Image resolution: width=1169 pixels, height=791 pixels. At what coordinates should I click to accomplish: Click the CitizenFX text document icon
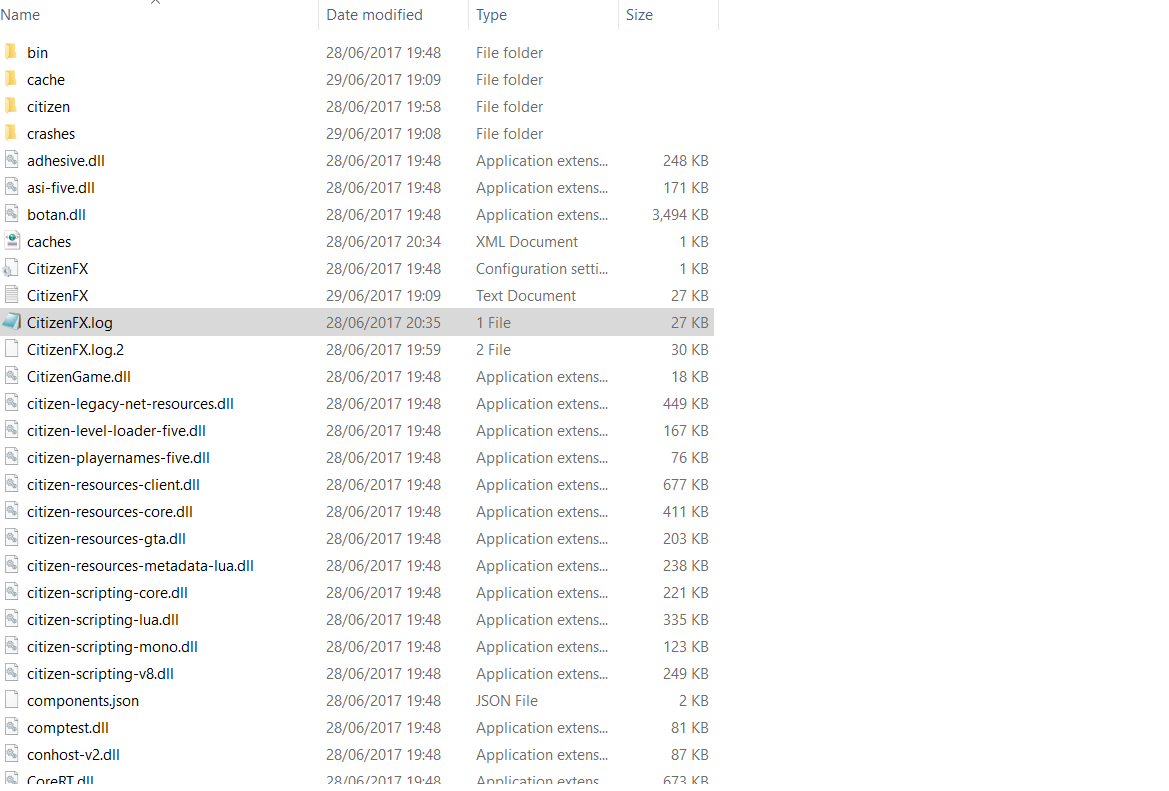[11, 294]
